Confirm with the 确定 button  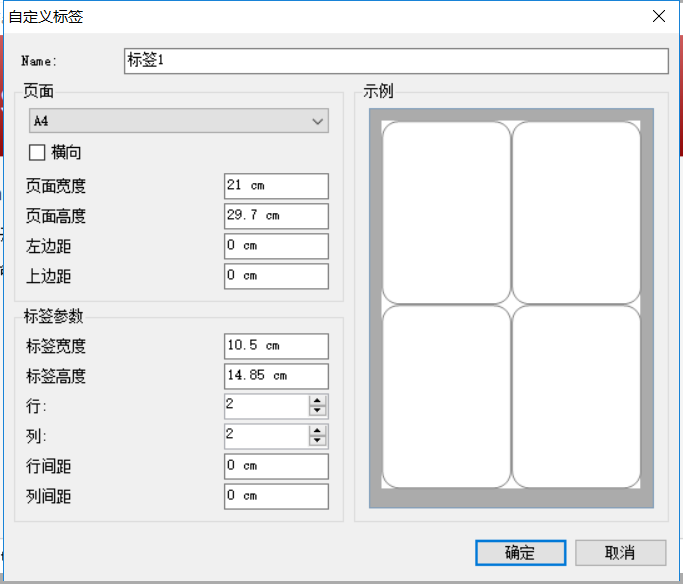click(521, 553)
